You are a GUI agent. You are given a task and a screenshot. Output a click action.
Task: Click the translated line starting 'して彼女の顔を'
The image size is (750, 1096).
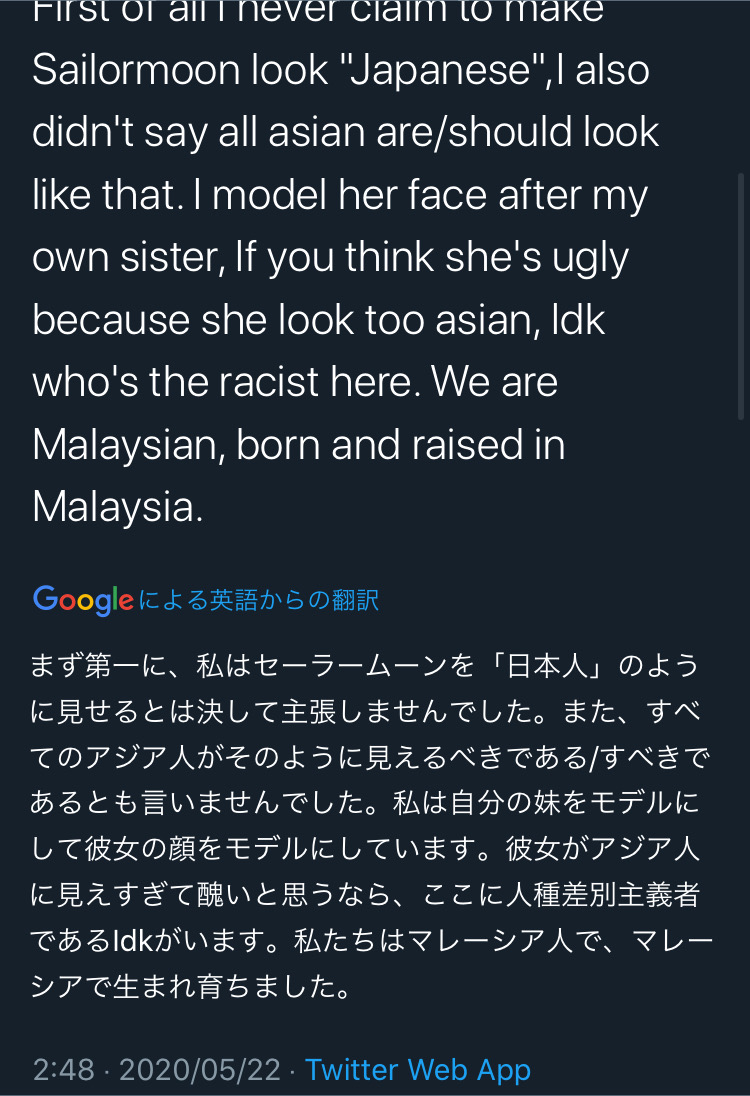coord(363,849)
